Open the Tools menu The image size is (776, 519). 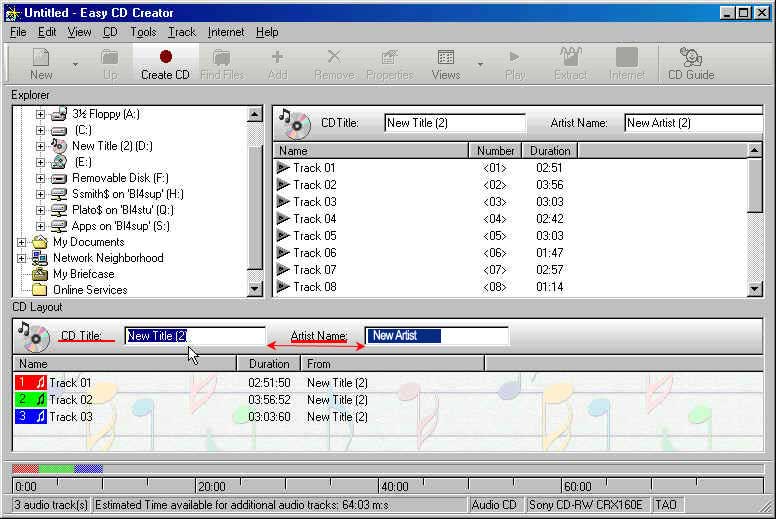[143, 32]
